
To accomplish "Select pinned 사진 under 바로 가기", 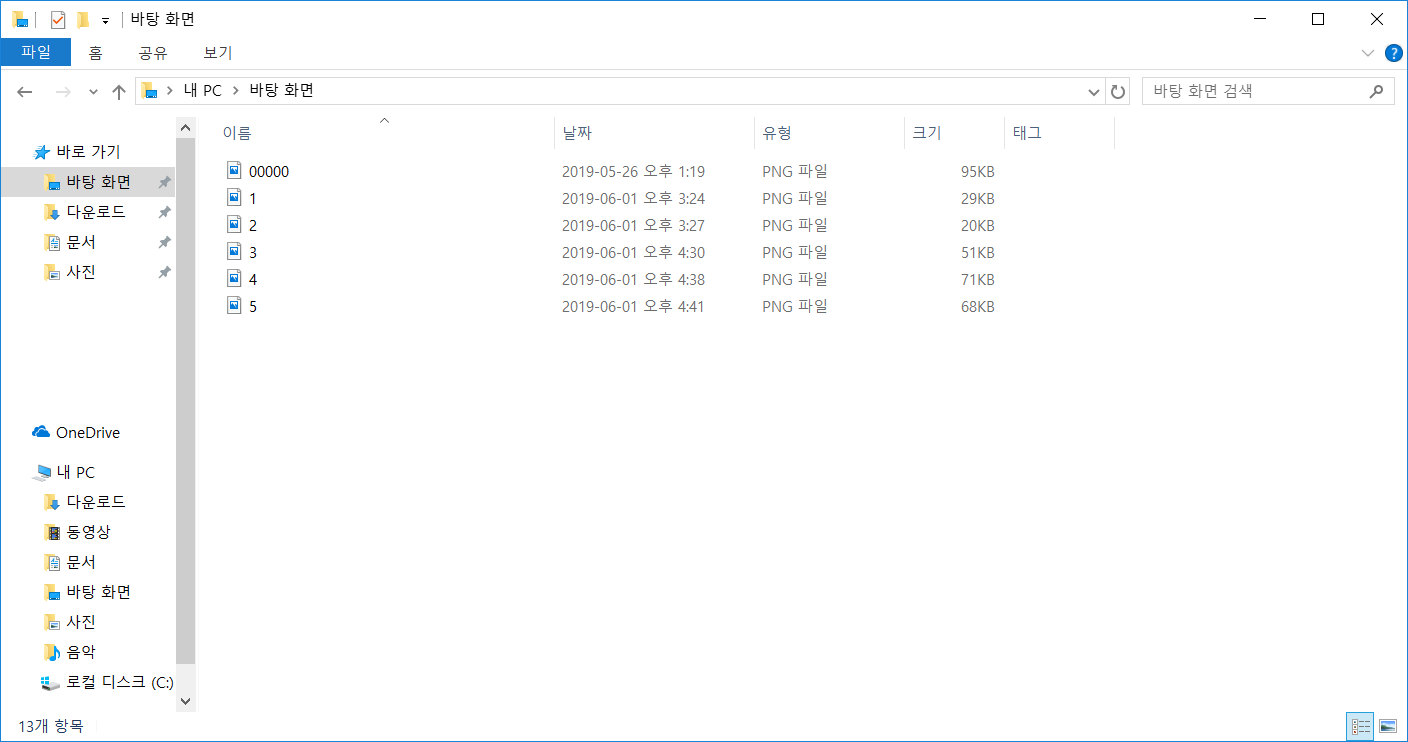I will (81, 272).
